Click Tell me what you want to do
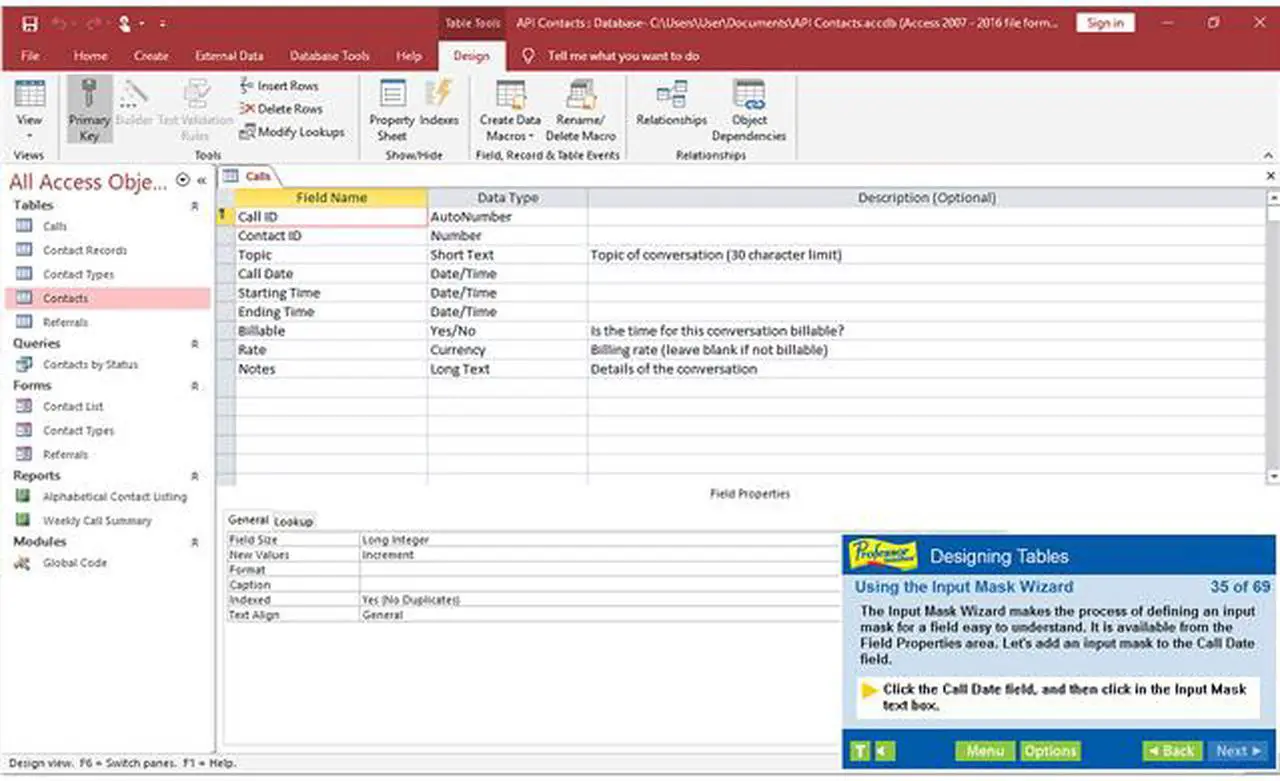This screenshot has width=1280, height=781. 623,56
